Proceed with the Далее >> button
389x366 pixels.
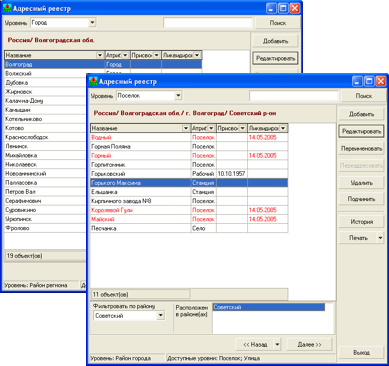(309, 344)
